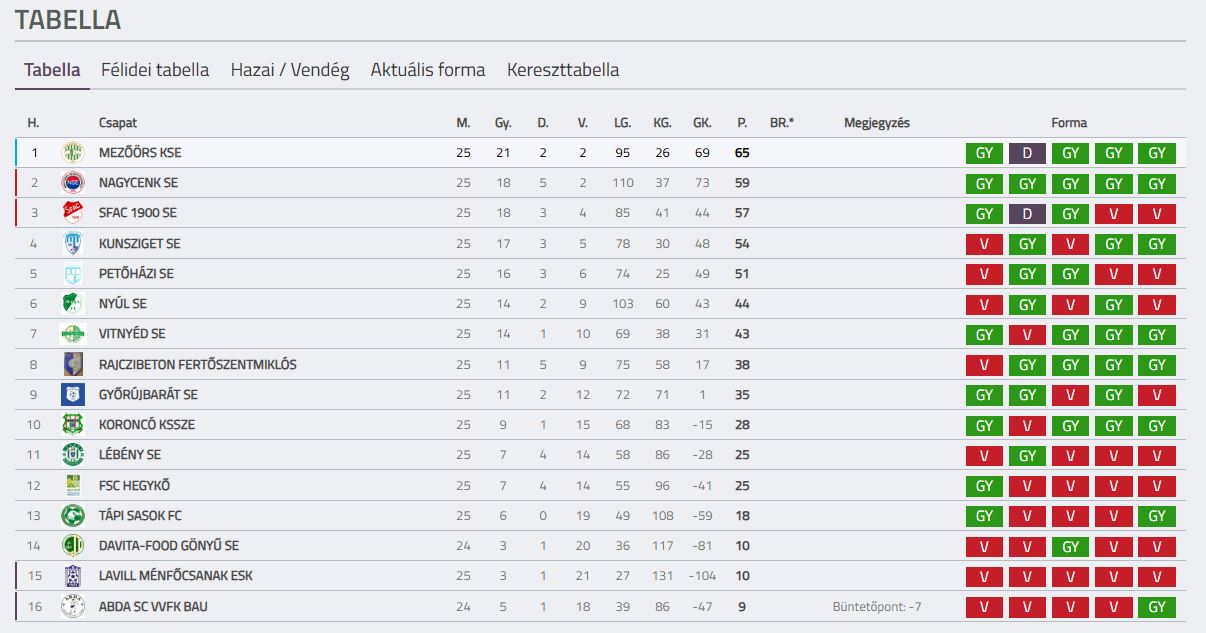This screenshot has width=1206, height=633.
Task: Click the Csapat column header
Action: [x=118, y=123]
